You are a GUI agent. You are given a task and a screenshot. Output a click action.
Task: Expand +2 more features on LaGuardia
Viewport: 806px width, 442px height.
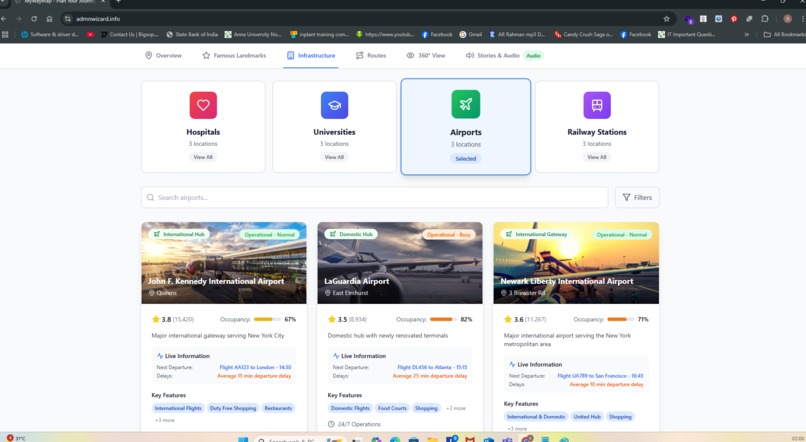[456, 408]
